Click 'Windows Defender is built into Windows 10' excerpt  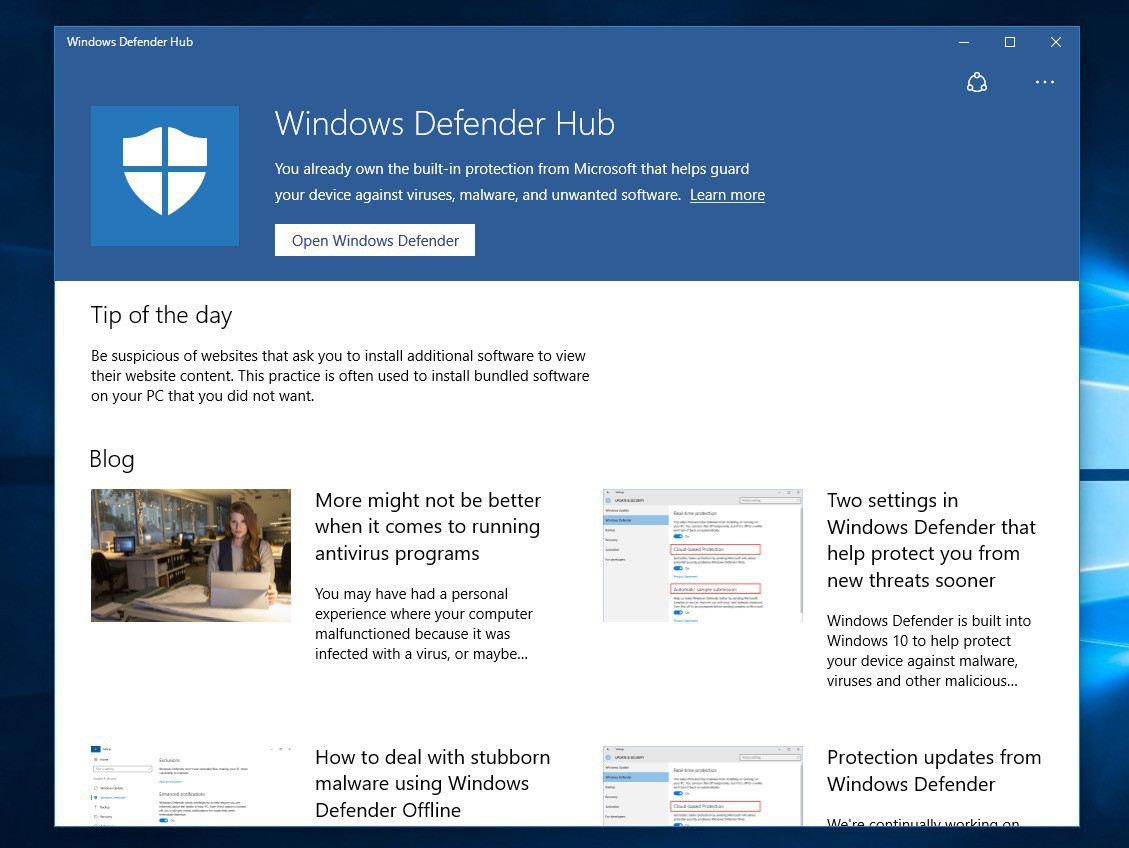click(929, 651)
